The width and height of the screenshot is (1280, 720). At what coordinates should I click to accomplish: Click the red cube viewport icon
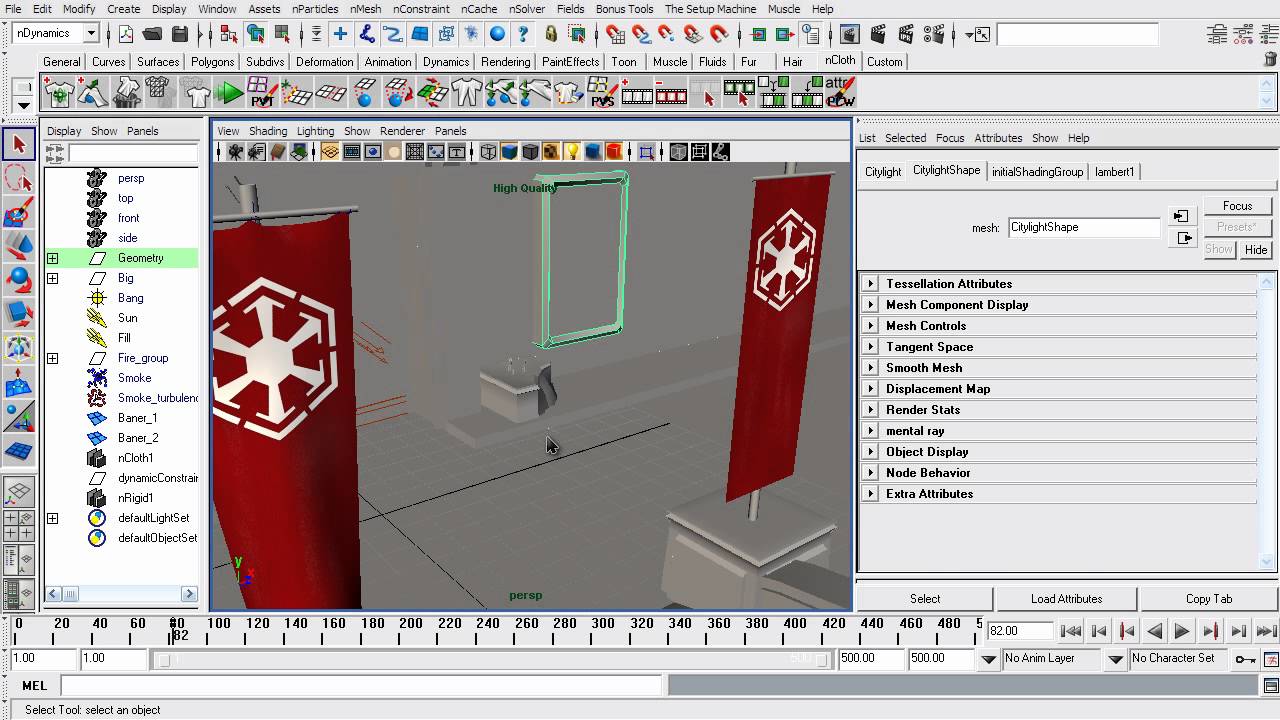coord(614,152)
